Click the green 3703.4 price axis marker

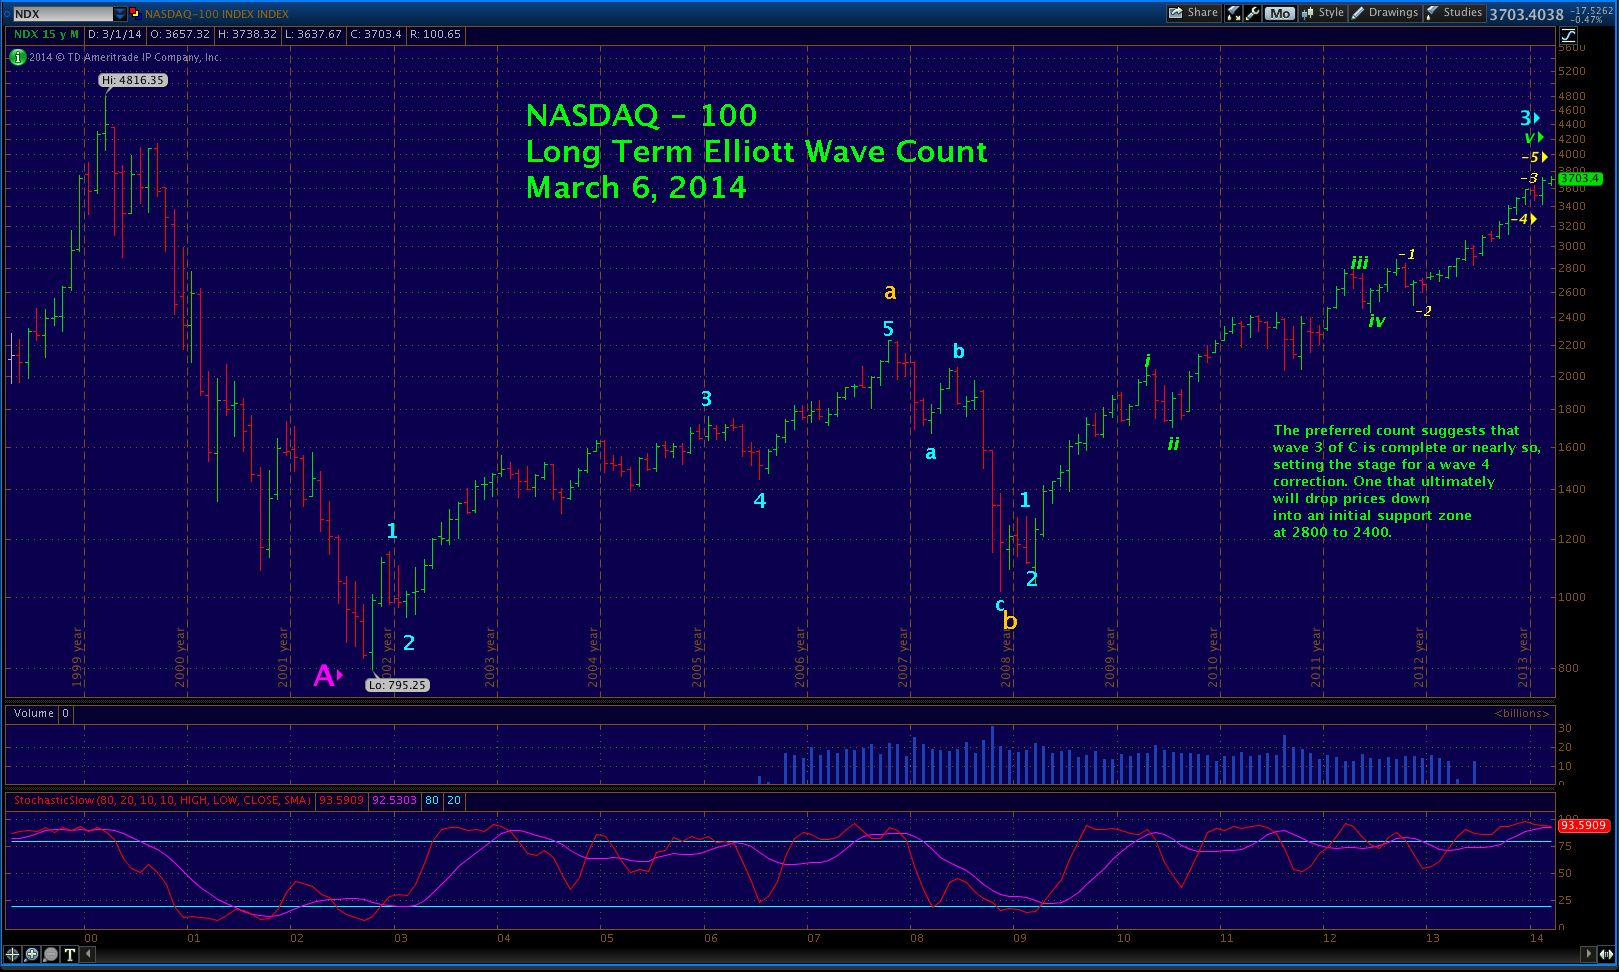pos(1580,179)
